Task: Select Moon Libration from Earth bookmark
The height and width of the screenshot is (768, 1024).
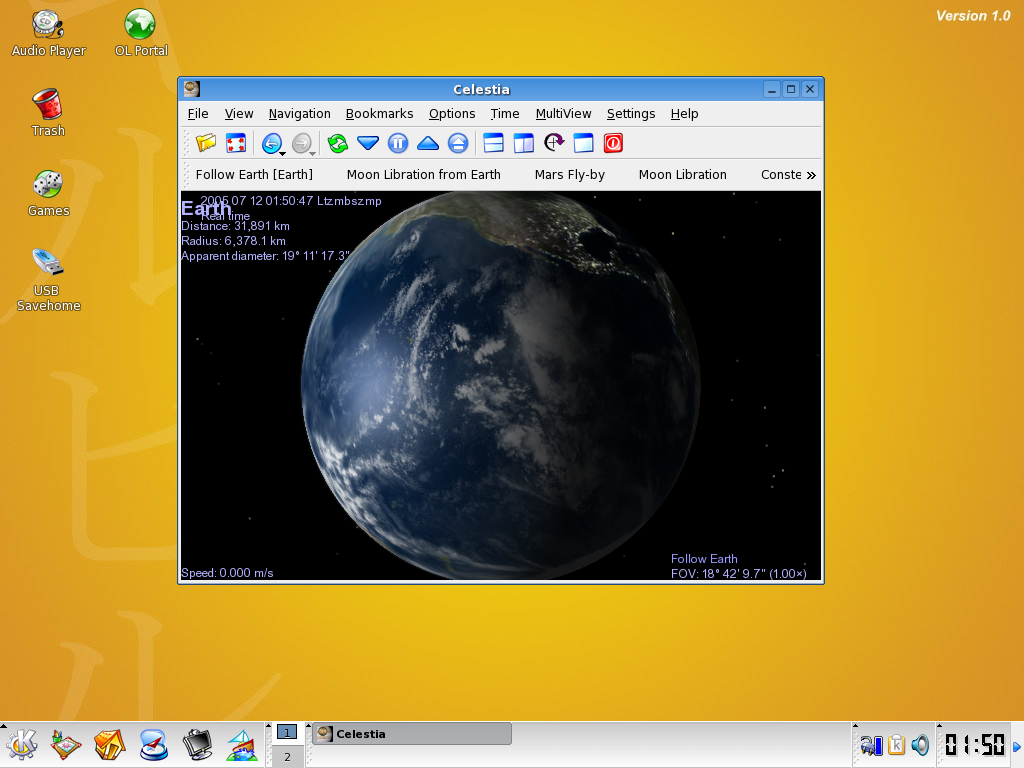Action: (x=424, y=174)
